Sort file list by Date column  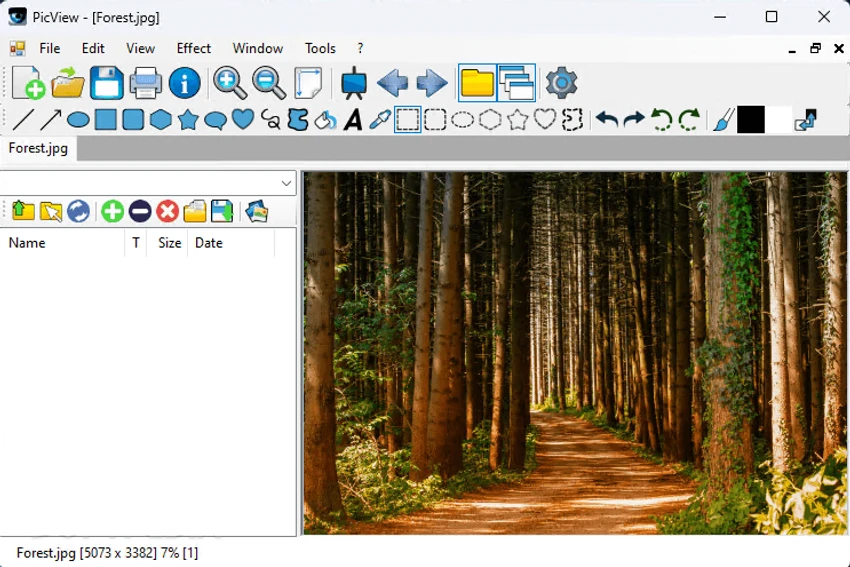tap(231, 243)
